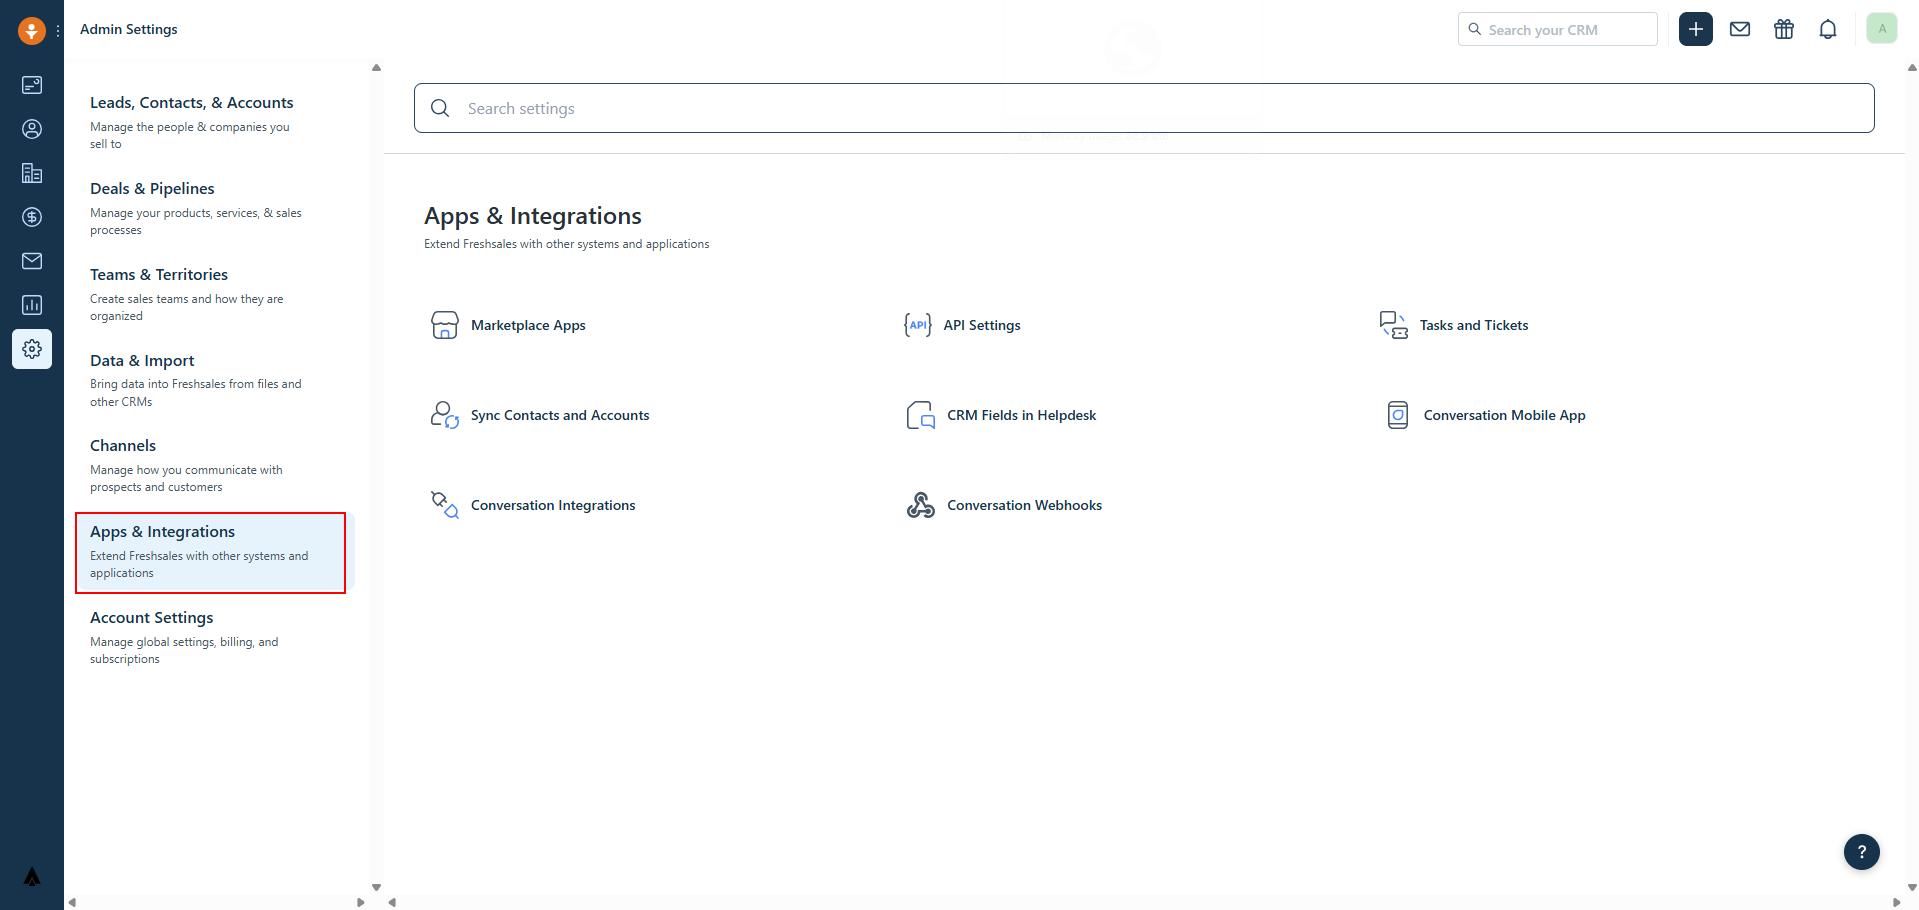Open Conversation Integrations link
Screen dimensions: 1919x910
click(553, 505)
